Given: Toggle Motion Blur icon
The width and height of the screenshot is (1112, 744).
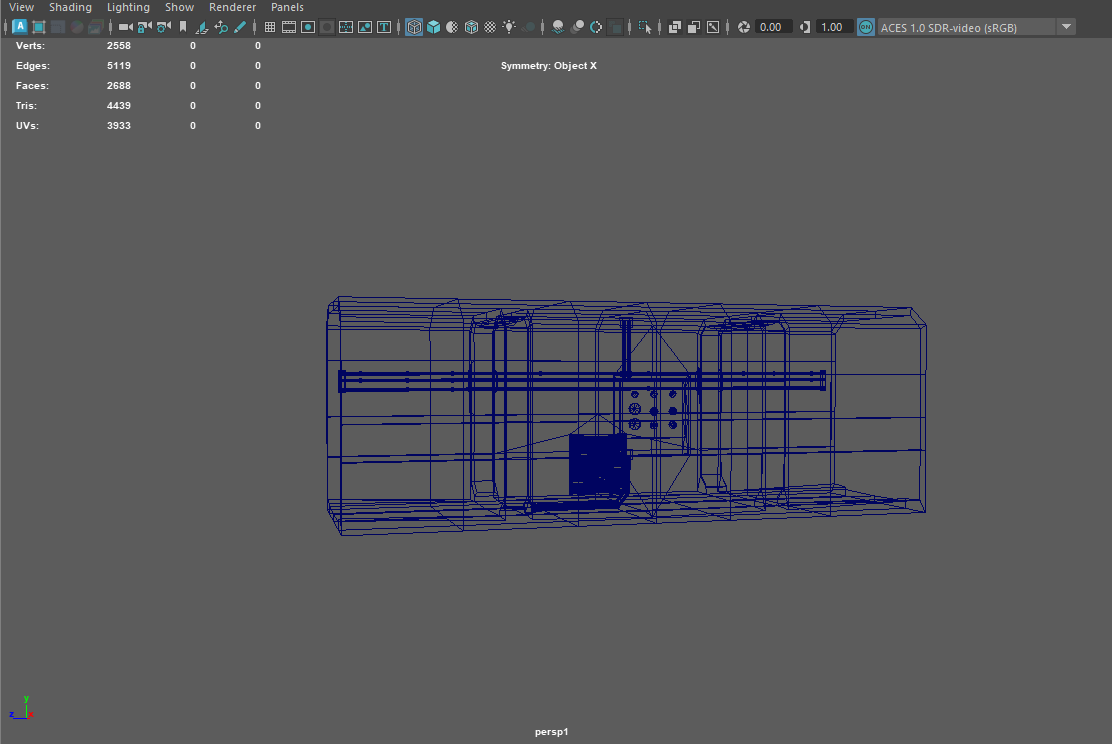Looking at the screenshot, I should tap(577, 27).
